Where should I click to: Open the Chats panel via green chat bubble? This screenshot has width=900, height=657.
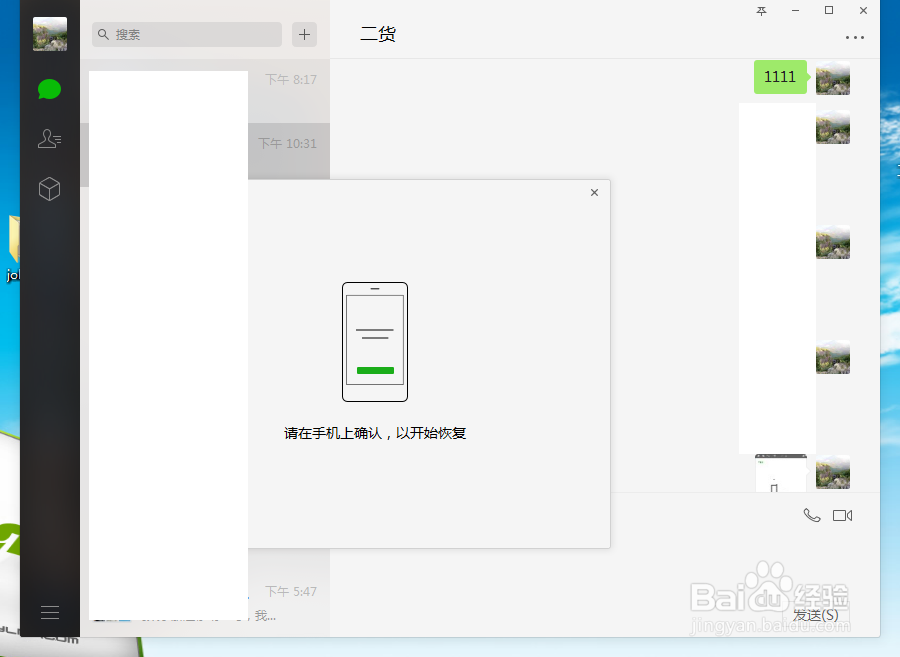click(49, 89)
